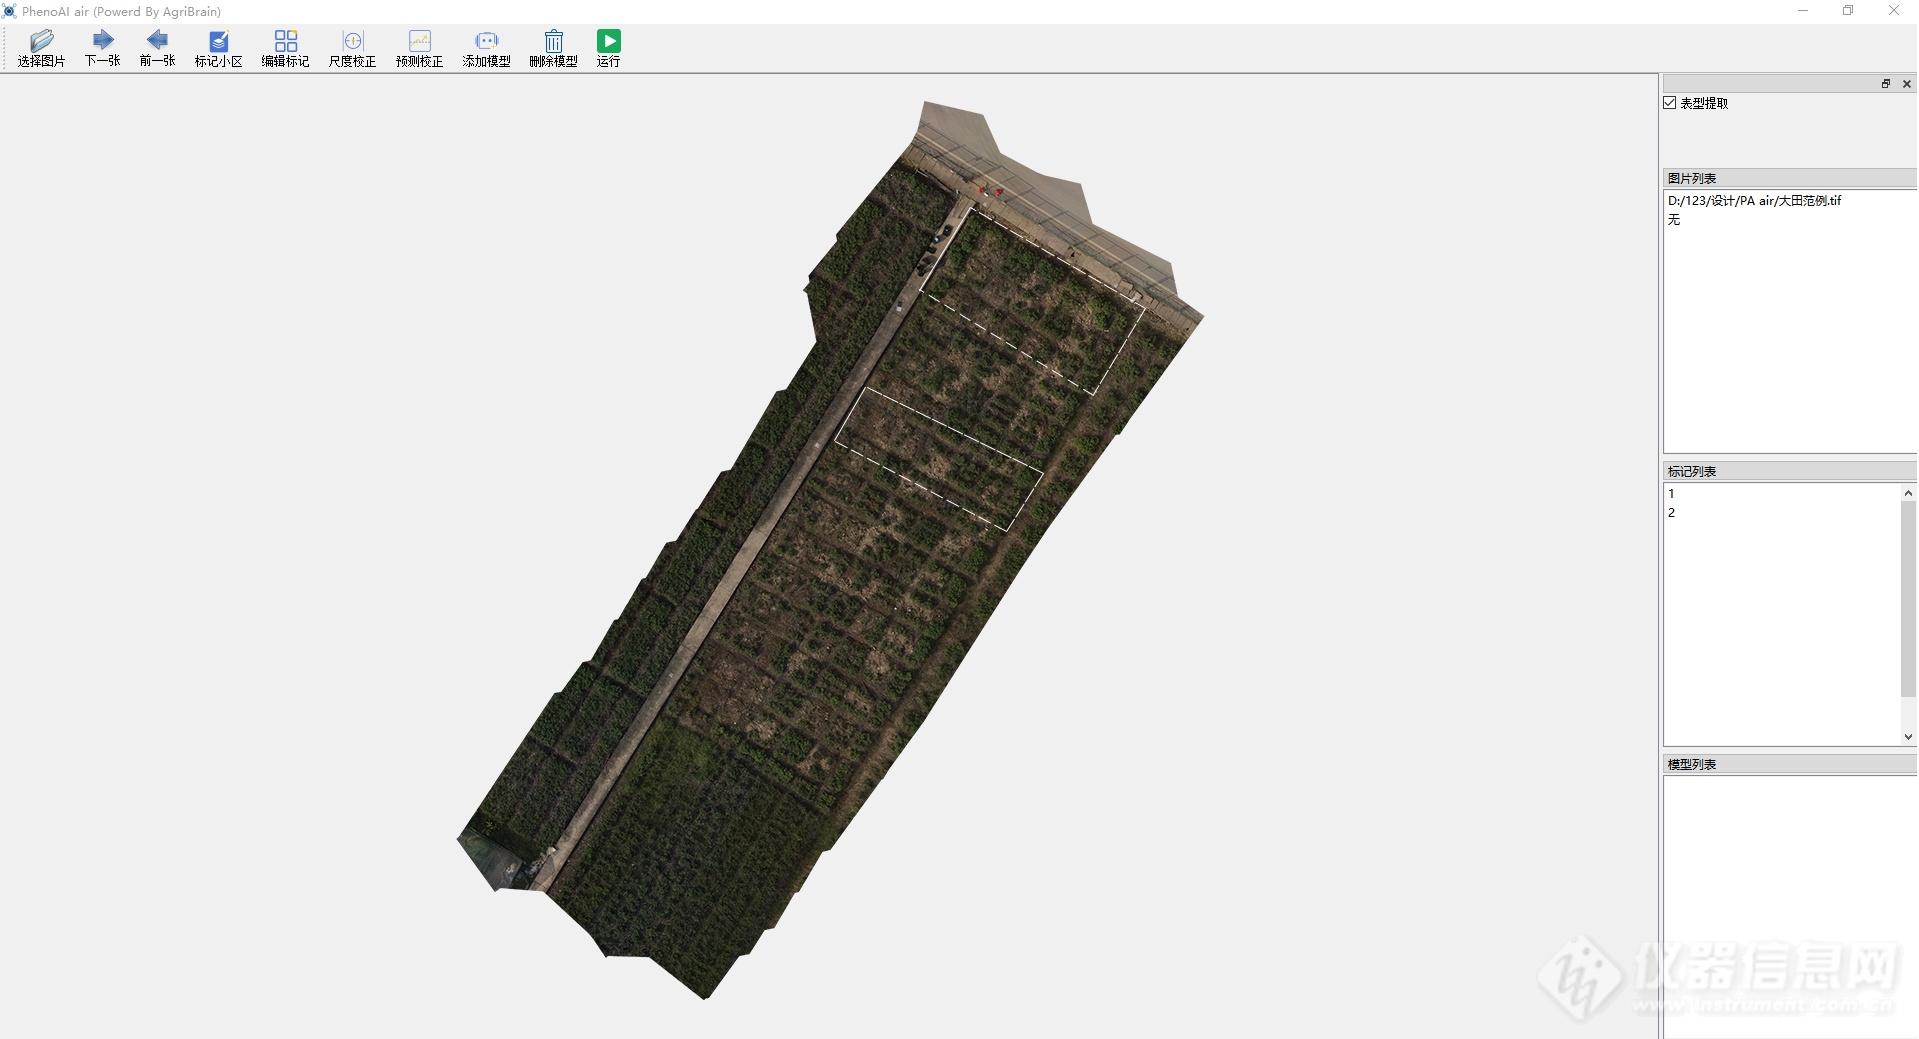Click the PhenoAI air app icon in title bar
Viewport: 1919px width, 1039px height.
click(9, 11)
